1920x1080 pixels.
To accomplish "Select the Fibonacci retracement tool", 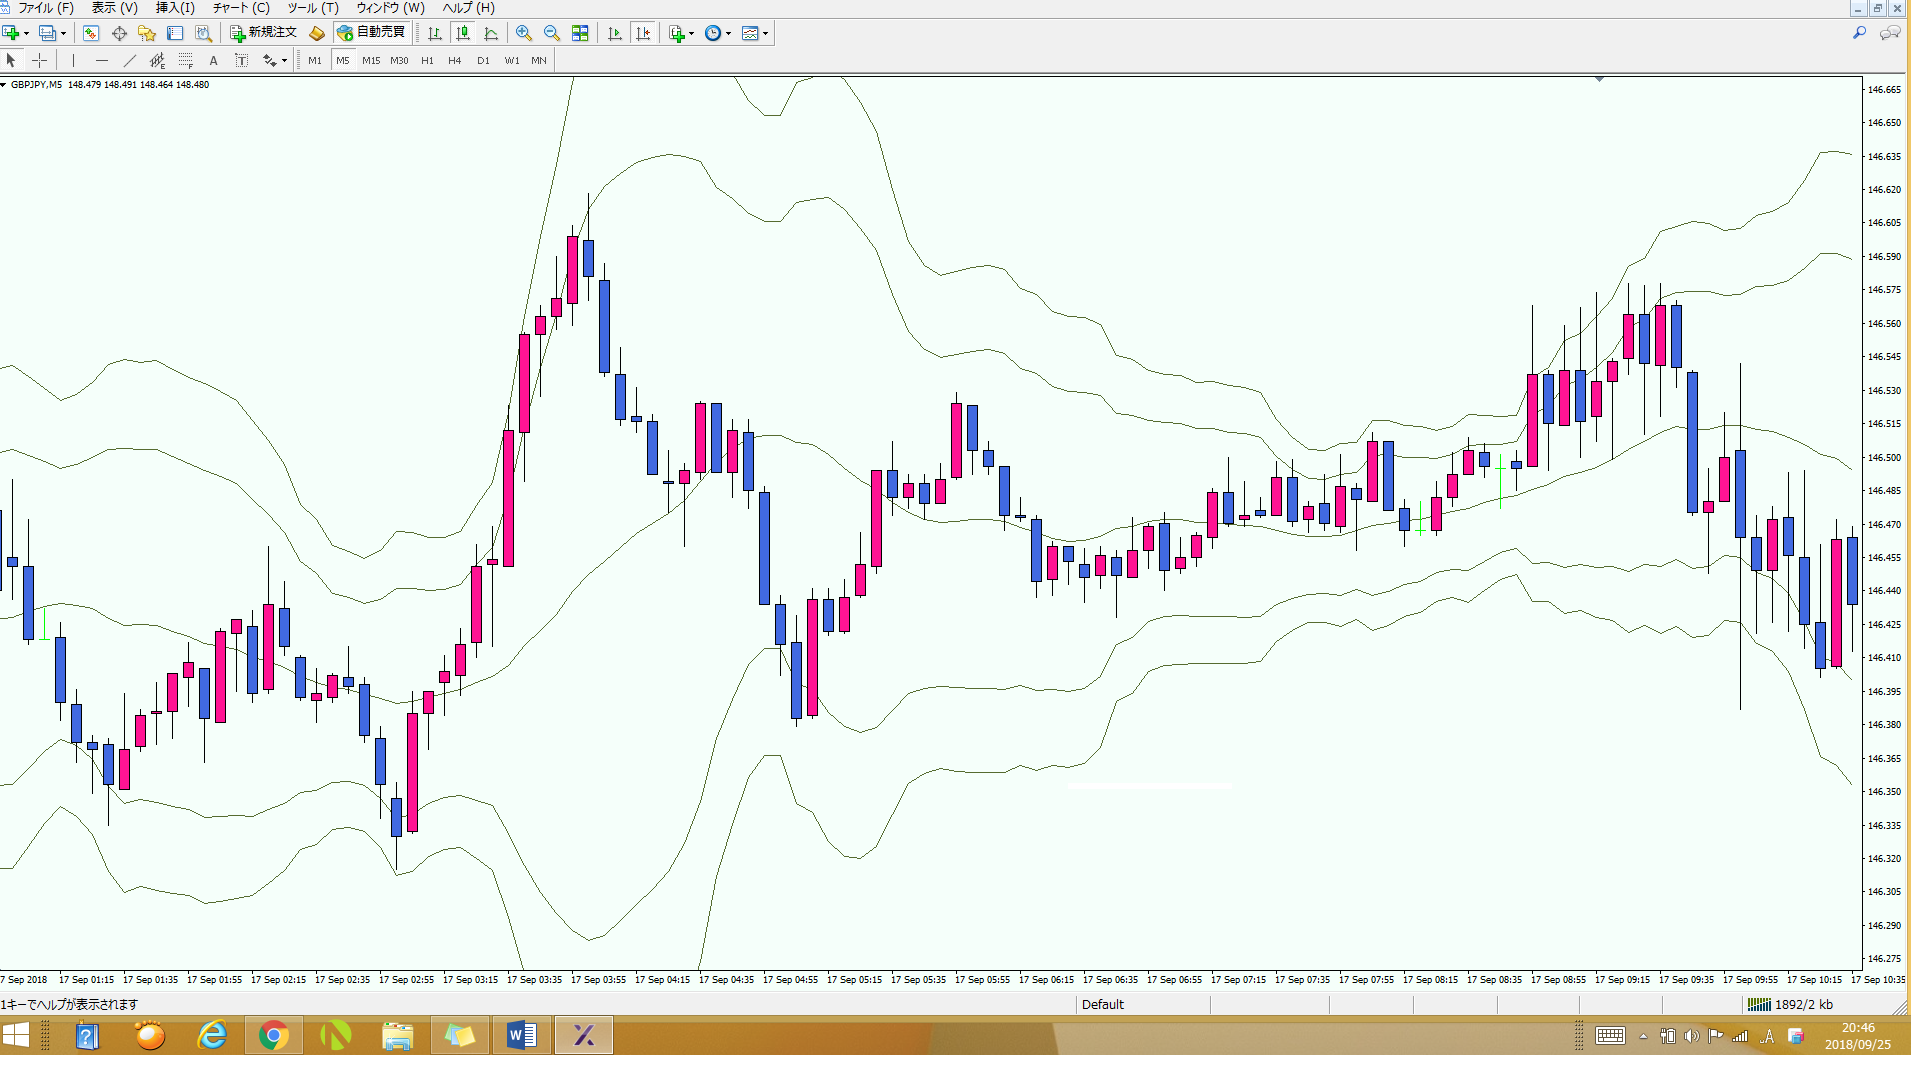I will coord(185,61).
